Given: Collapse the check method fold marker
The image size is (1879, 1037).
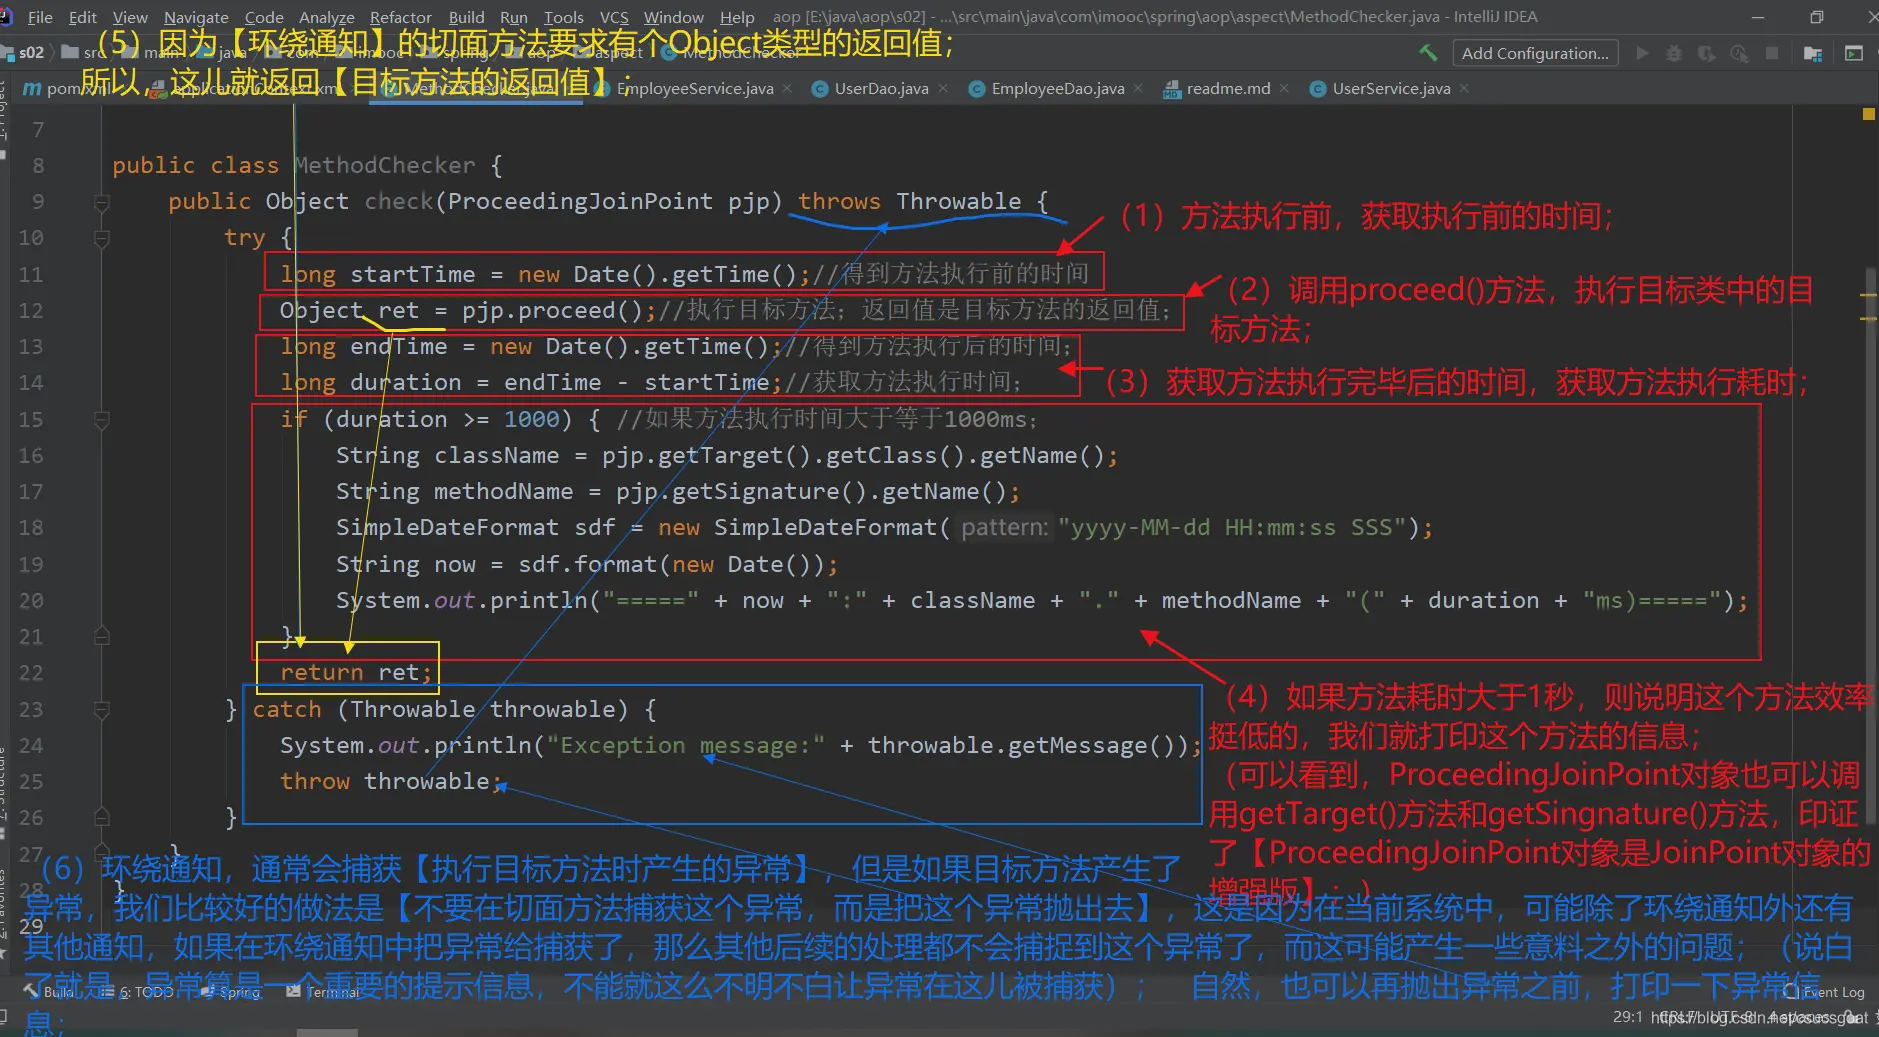Looking at the screenshot, I should coord(101,202).
